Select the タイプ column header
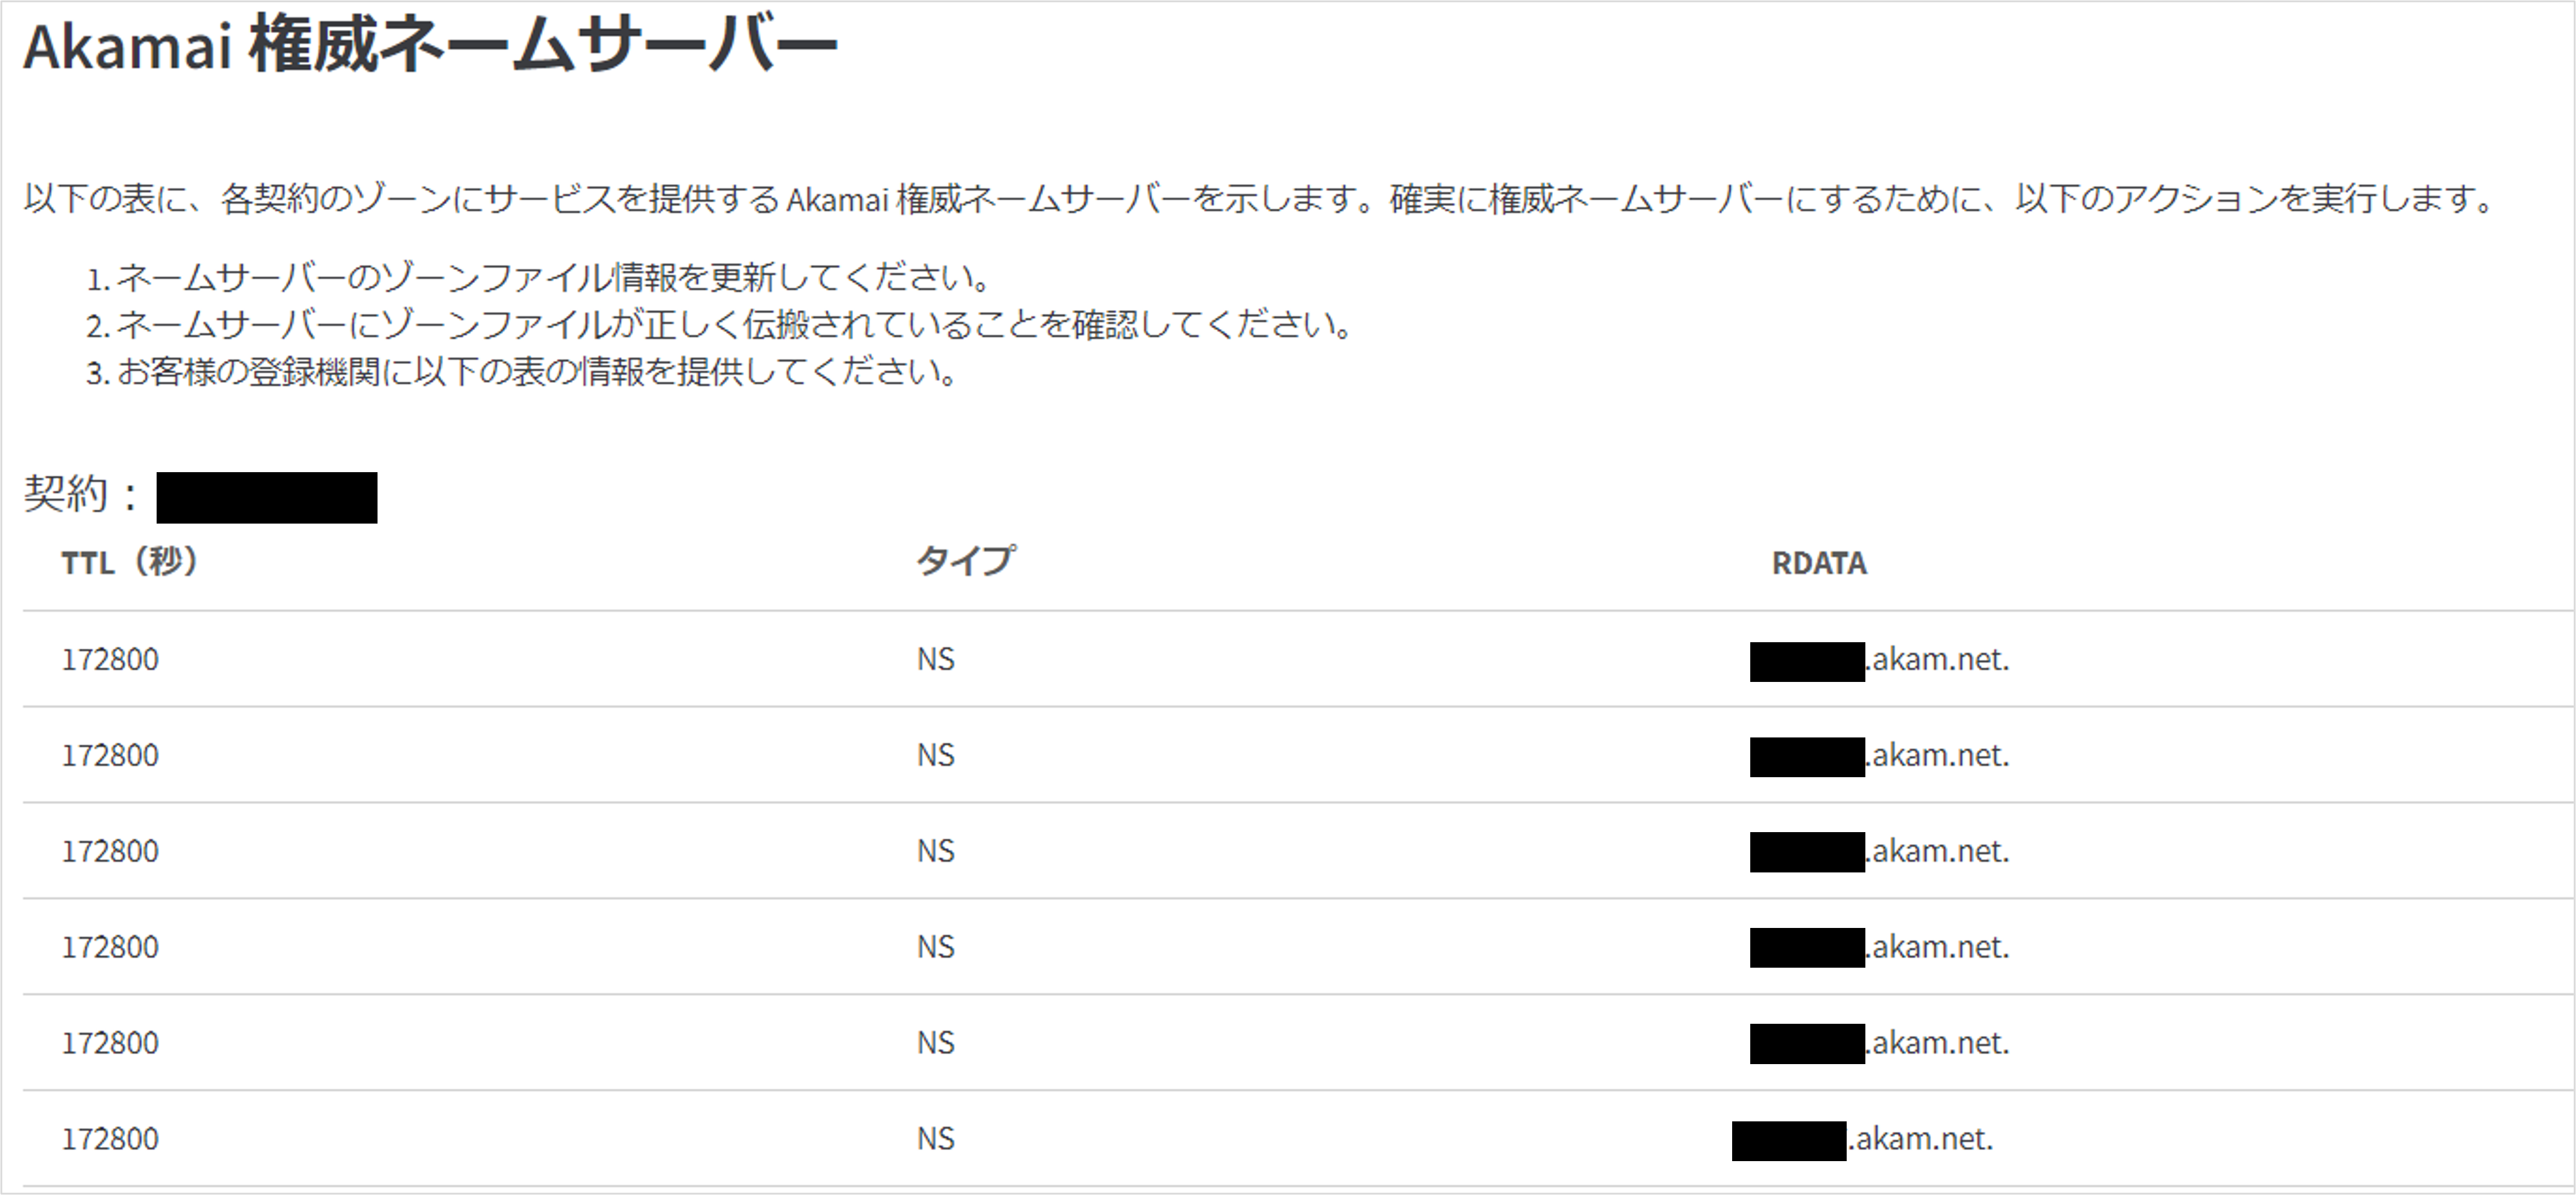 pos(965,561)
